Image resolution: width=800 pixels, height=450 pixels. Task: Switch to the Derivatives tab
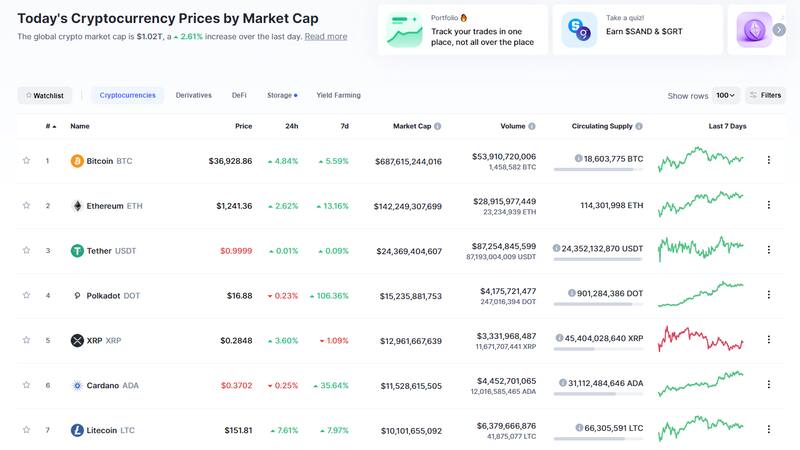click(x=193, y=96)
